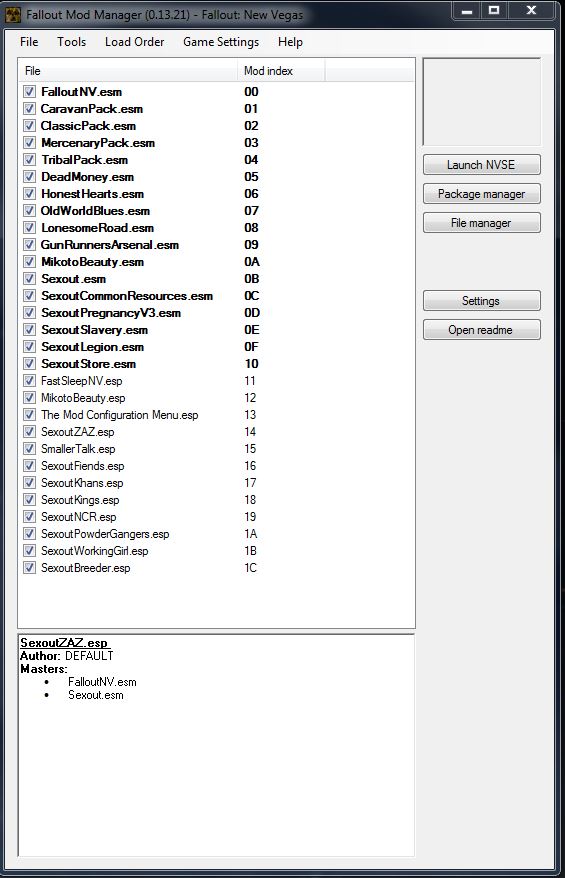Open the File menu
Screen dimensions: 565x878
point(29,42)
